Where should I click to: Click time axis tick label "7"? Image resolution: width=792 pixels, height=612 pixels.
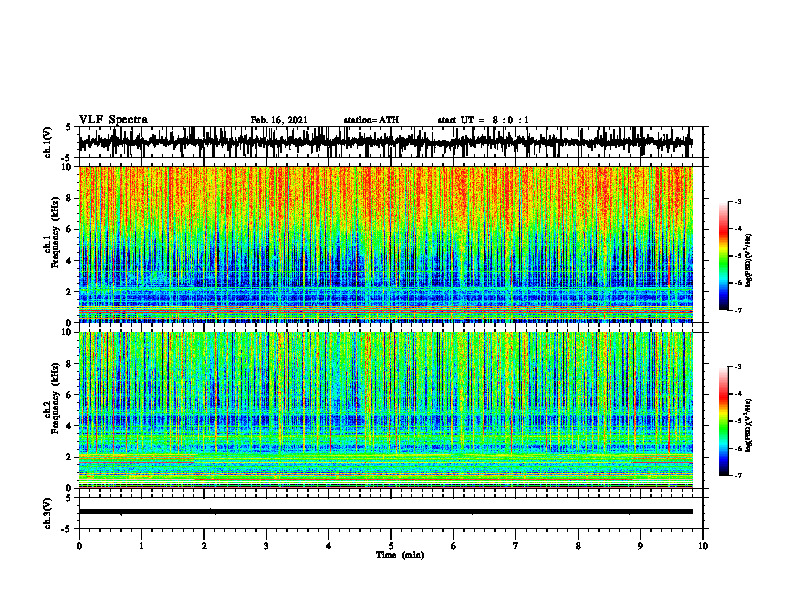pos(516,546)
